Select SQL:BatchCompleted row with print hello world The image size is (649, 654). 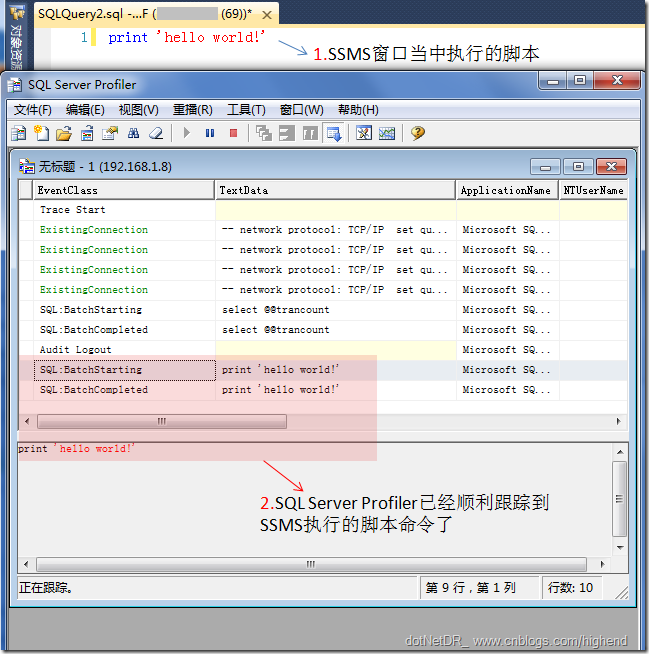coord(323,390)
